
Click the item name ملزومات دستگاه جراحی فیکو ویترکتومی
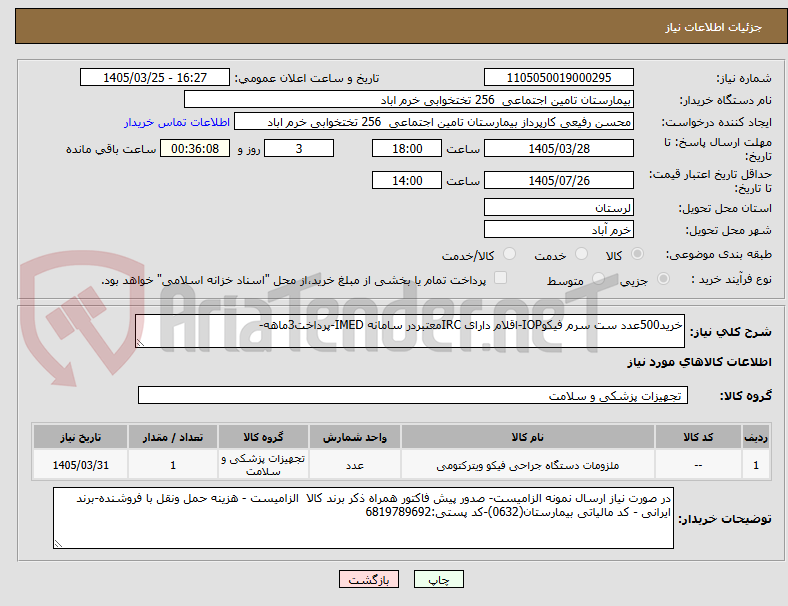[528, 466]
